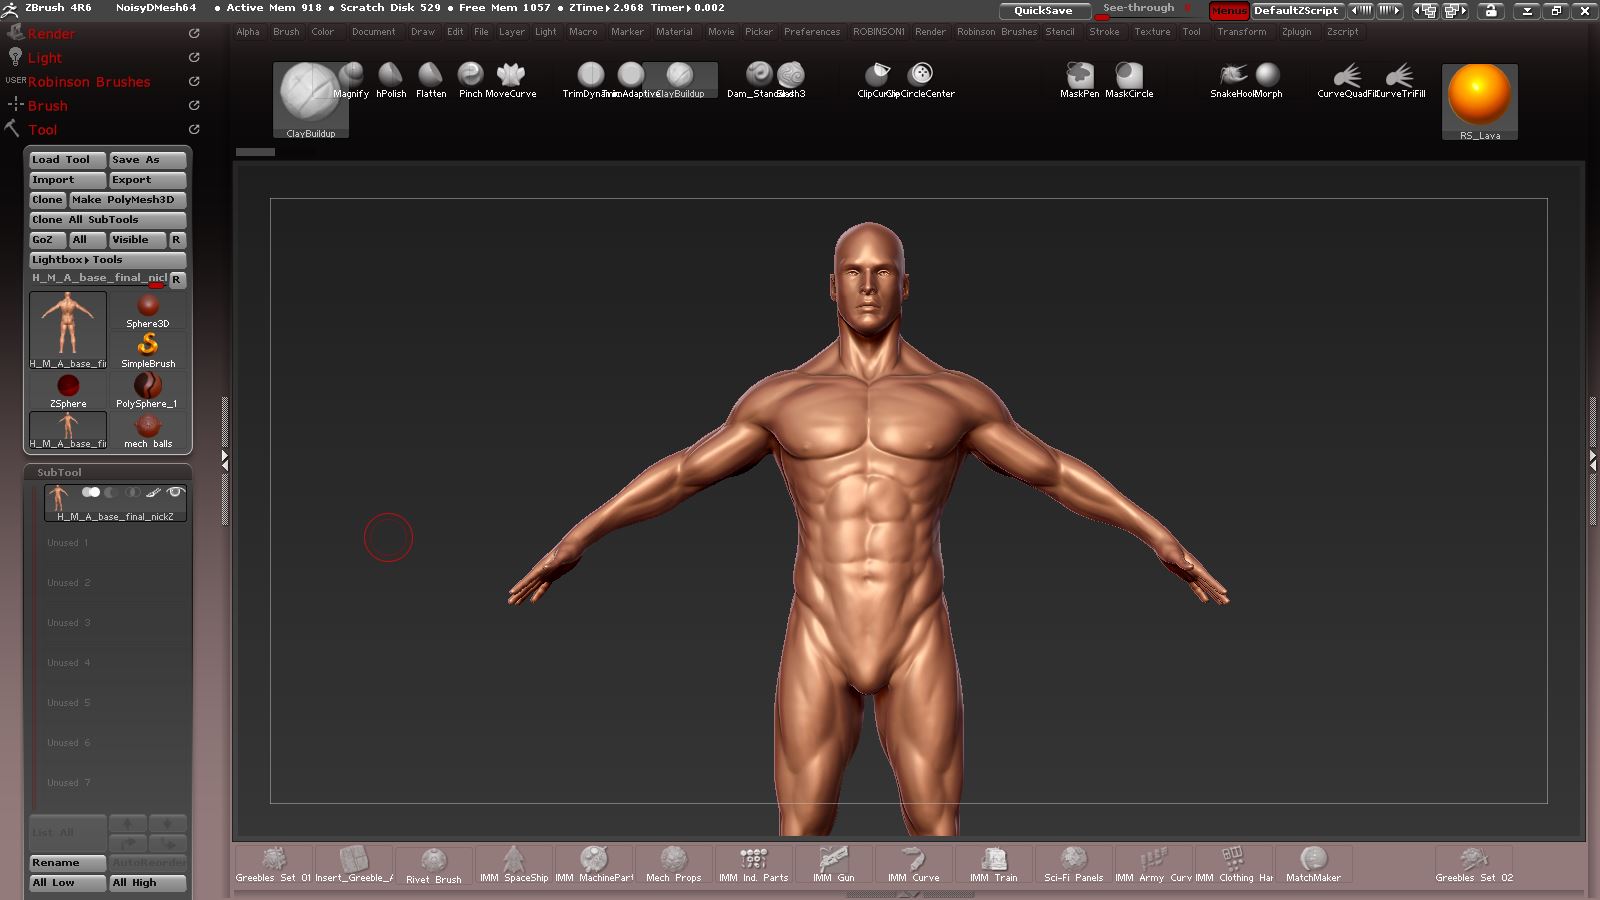Open Lightbox Tools browser
The image size is (1600, 900).
tap(106, 260)
